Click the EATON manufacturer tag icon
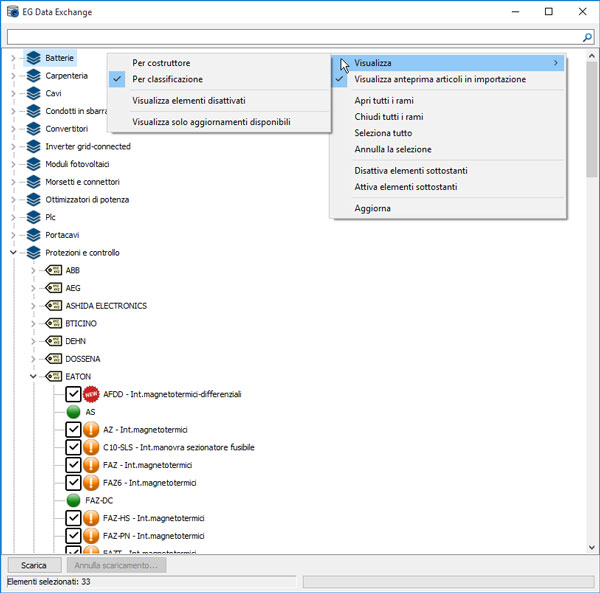This screenshot has height=593, width=600. tap(54, 376)
